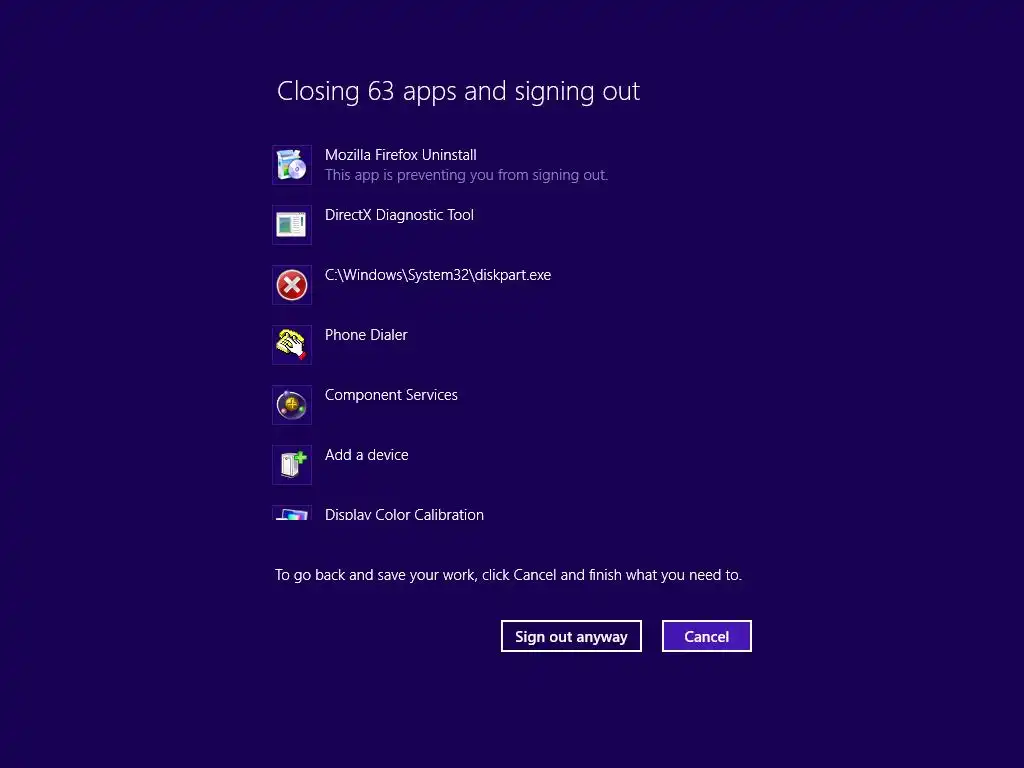Click the 'To go back and save your work' message
Screen dimensions: 1024x768
508,575
